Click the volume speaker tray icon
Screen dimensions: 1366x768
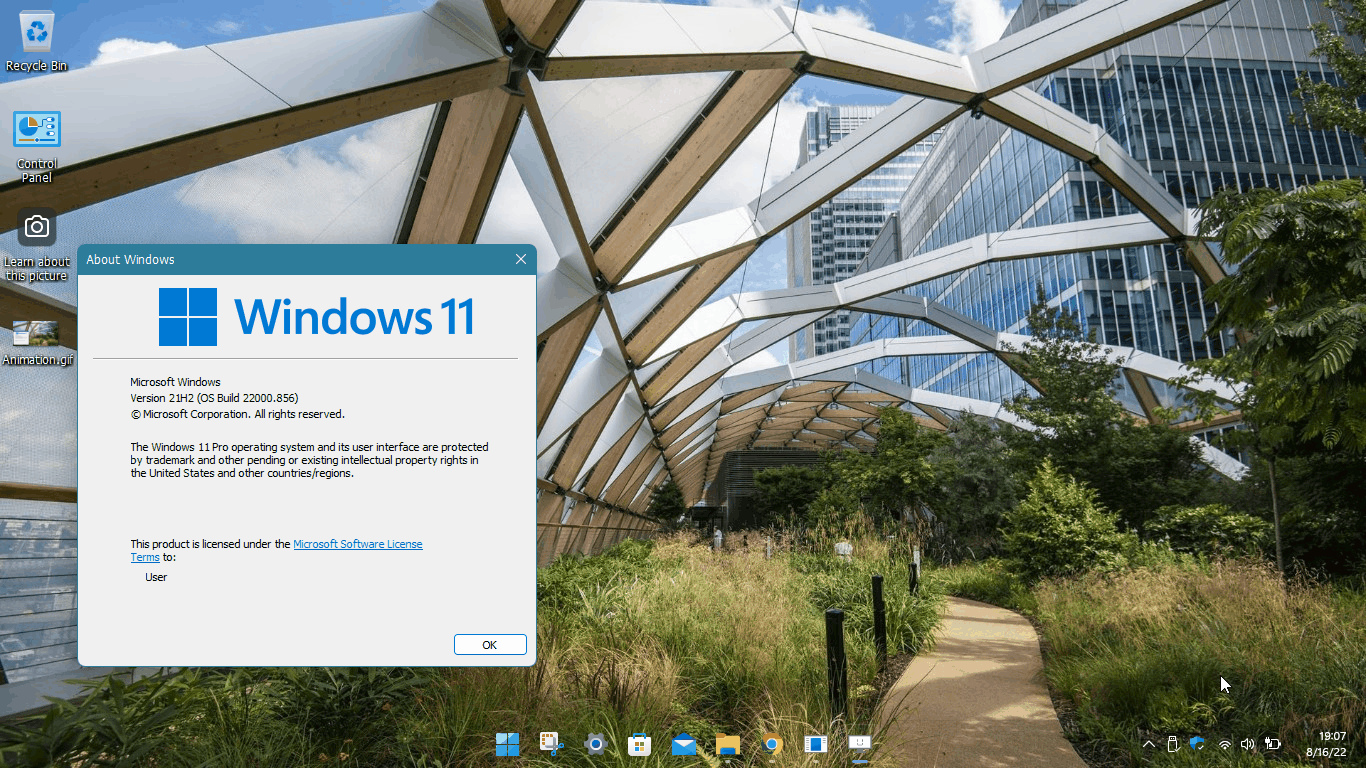click(1247, 744)
